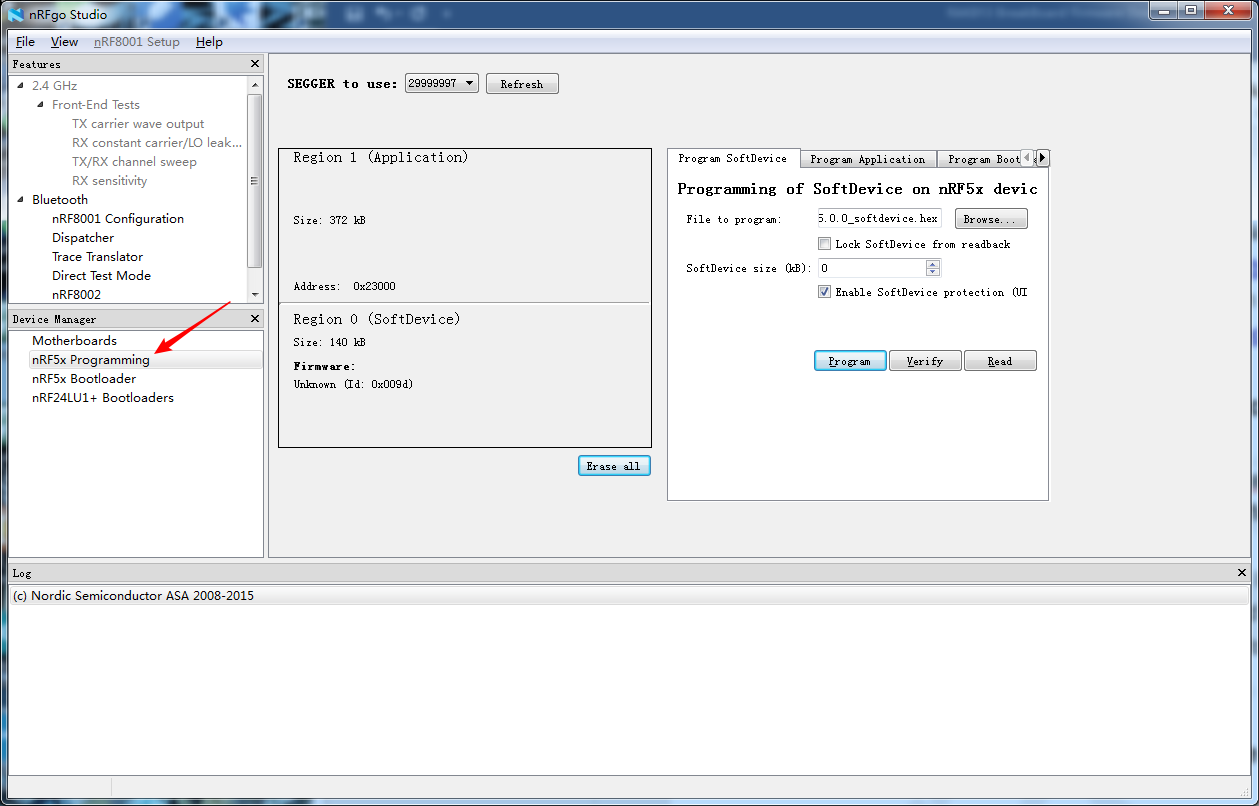
Task: Open the SEGGER to use dropdown
Action: tap(442, 83)
